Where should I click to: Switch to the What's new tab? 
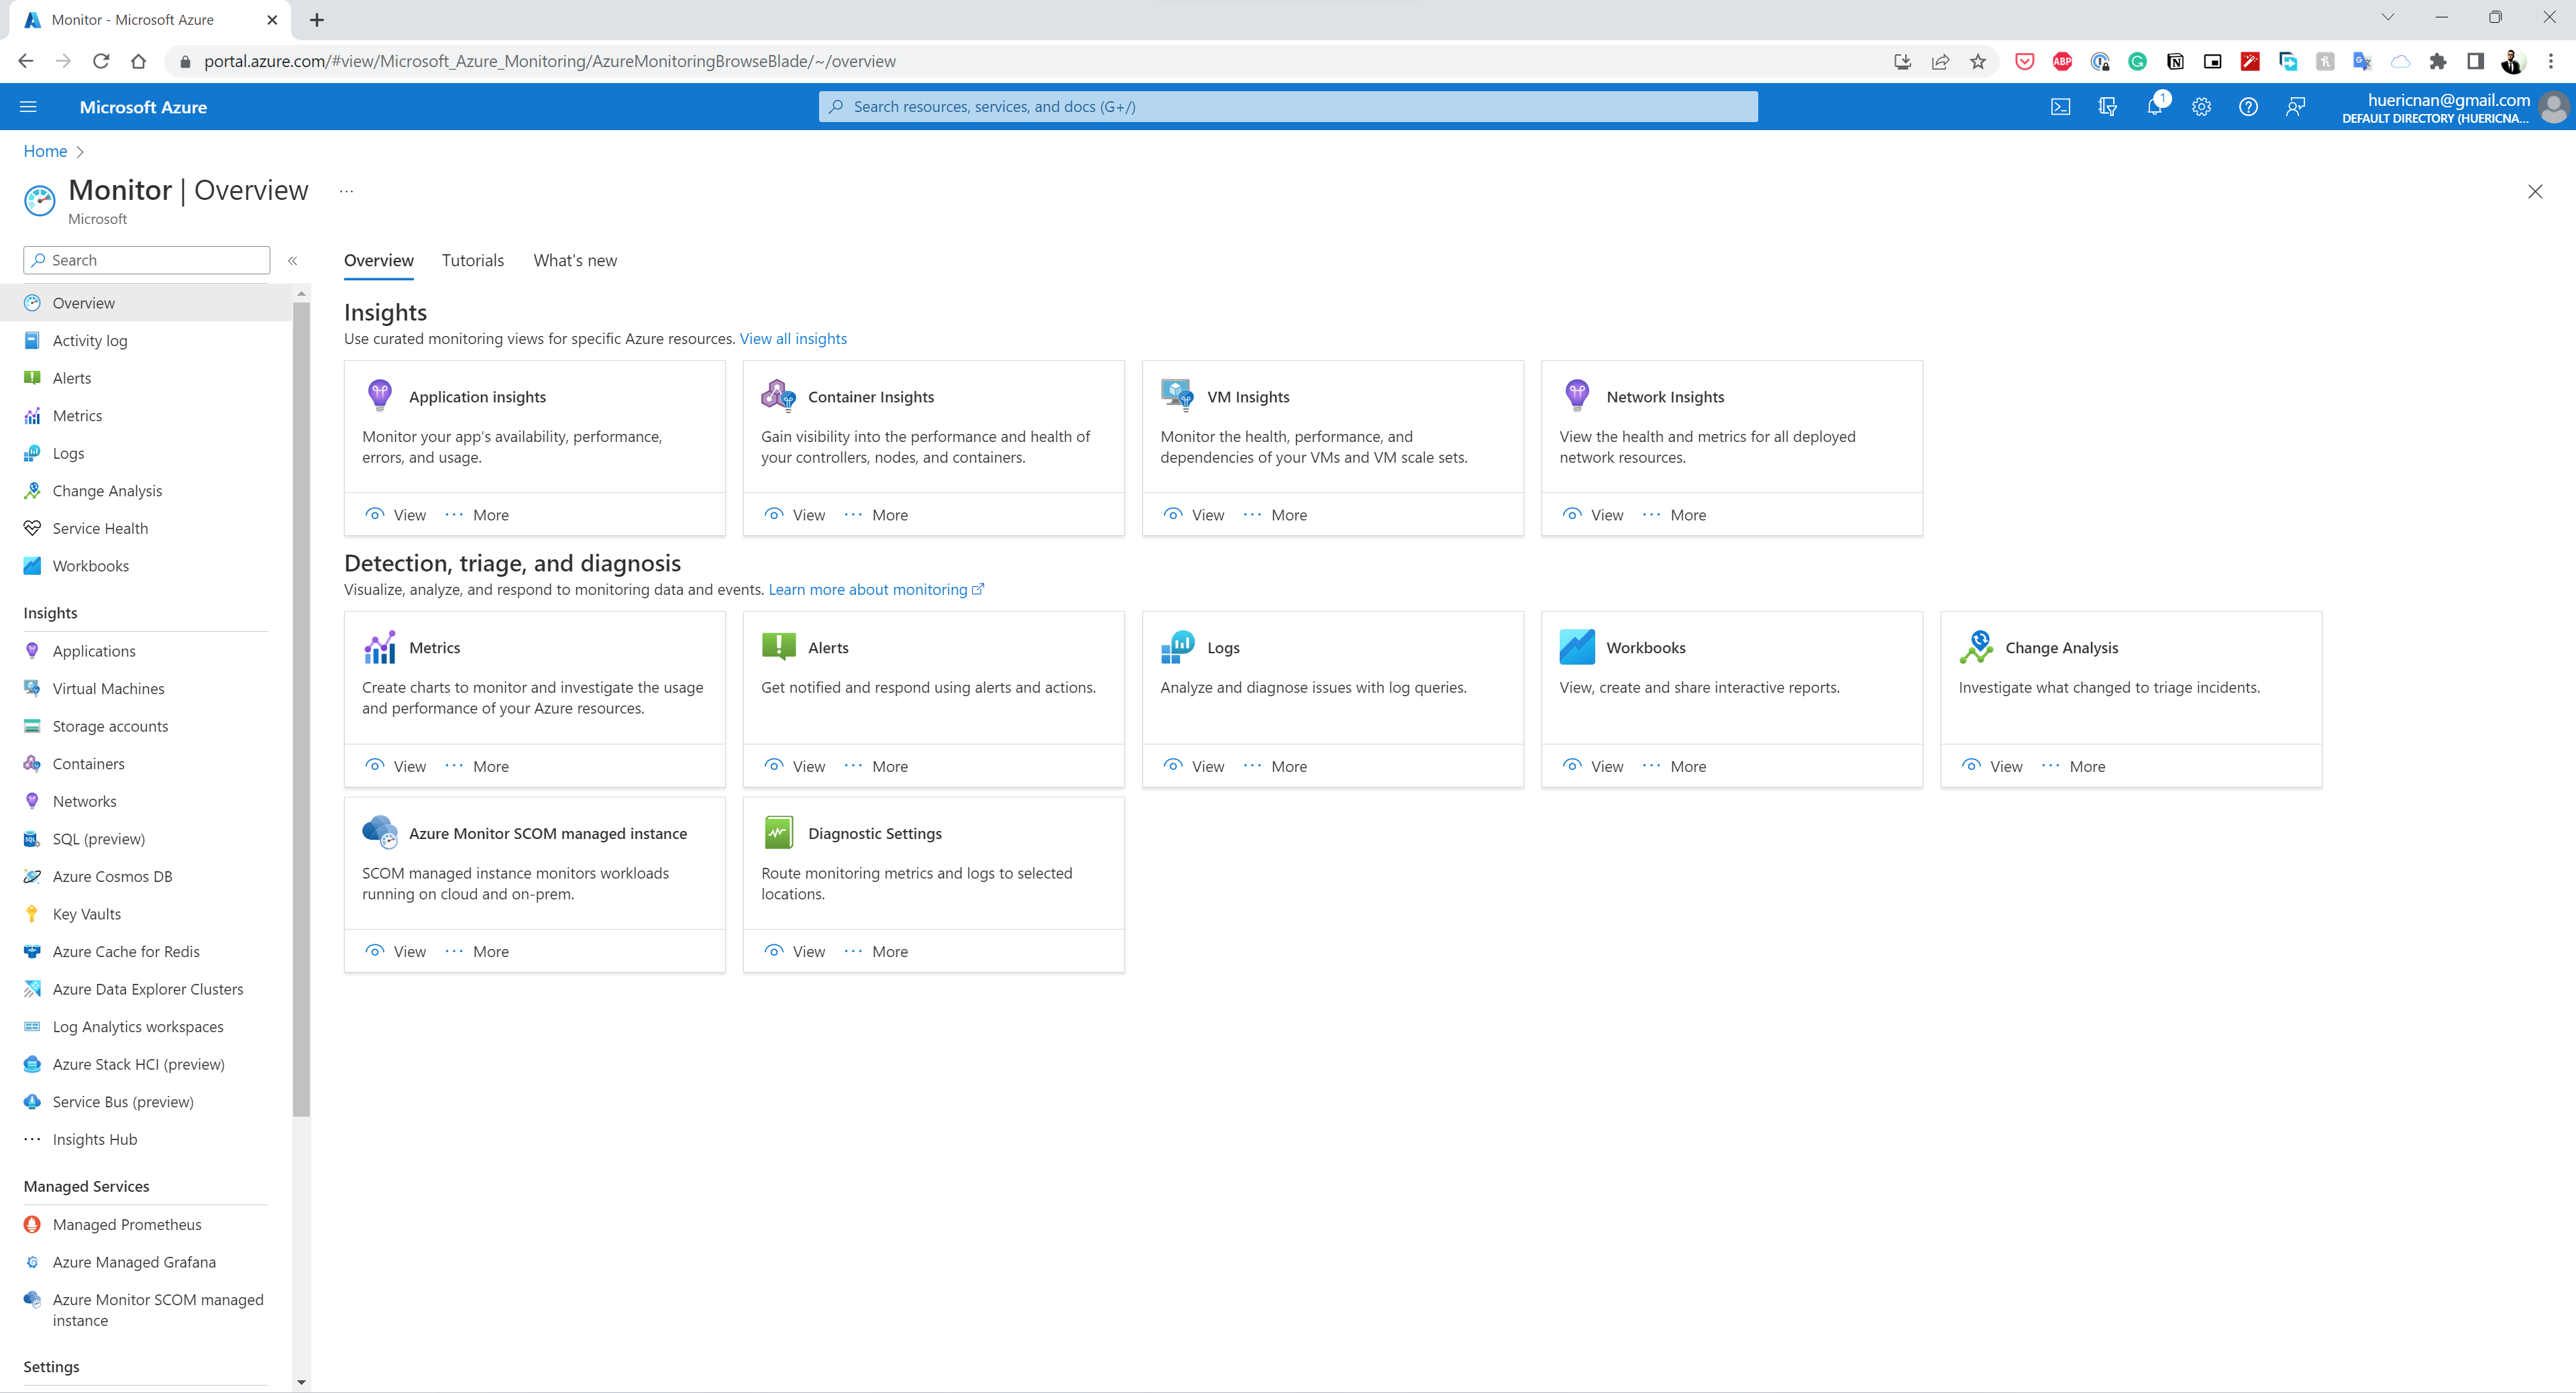tap(574, 260)
